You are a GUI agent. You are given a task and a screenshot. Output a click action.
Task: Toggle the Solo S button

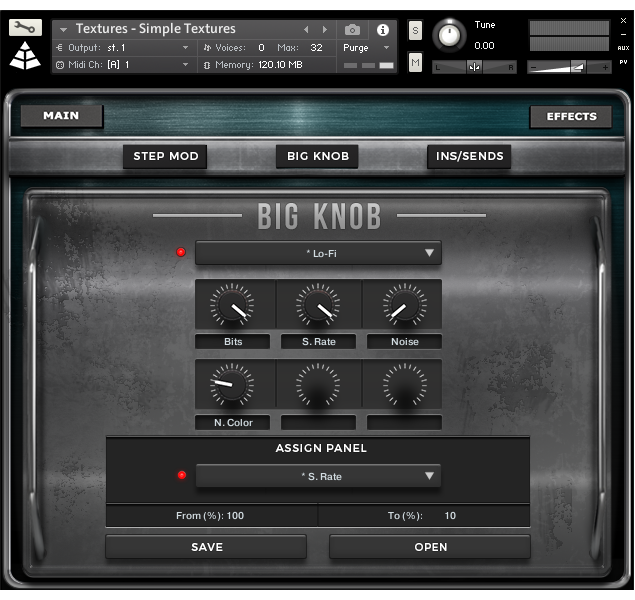416,31
